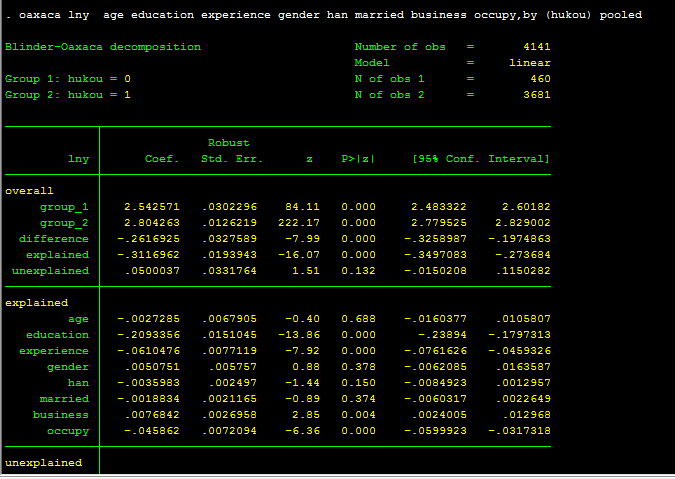This screenshot has height=479, width=675.
Task: Click group_2 z value 222.17
Action: [299, 223]
